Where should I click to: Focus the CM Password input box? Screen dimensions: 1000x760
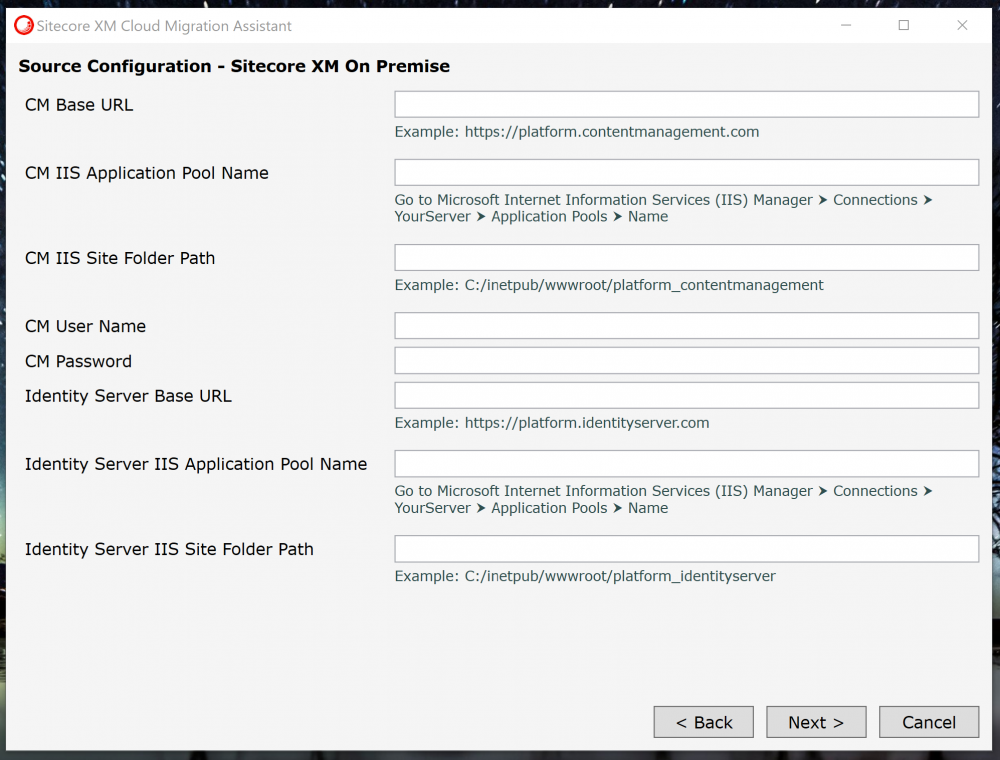[x=686, y=360]
